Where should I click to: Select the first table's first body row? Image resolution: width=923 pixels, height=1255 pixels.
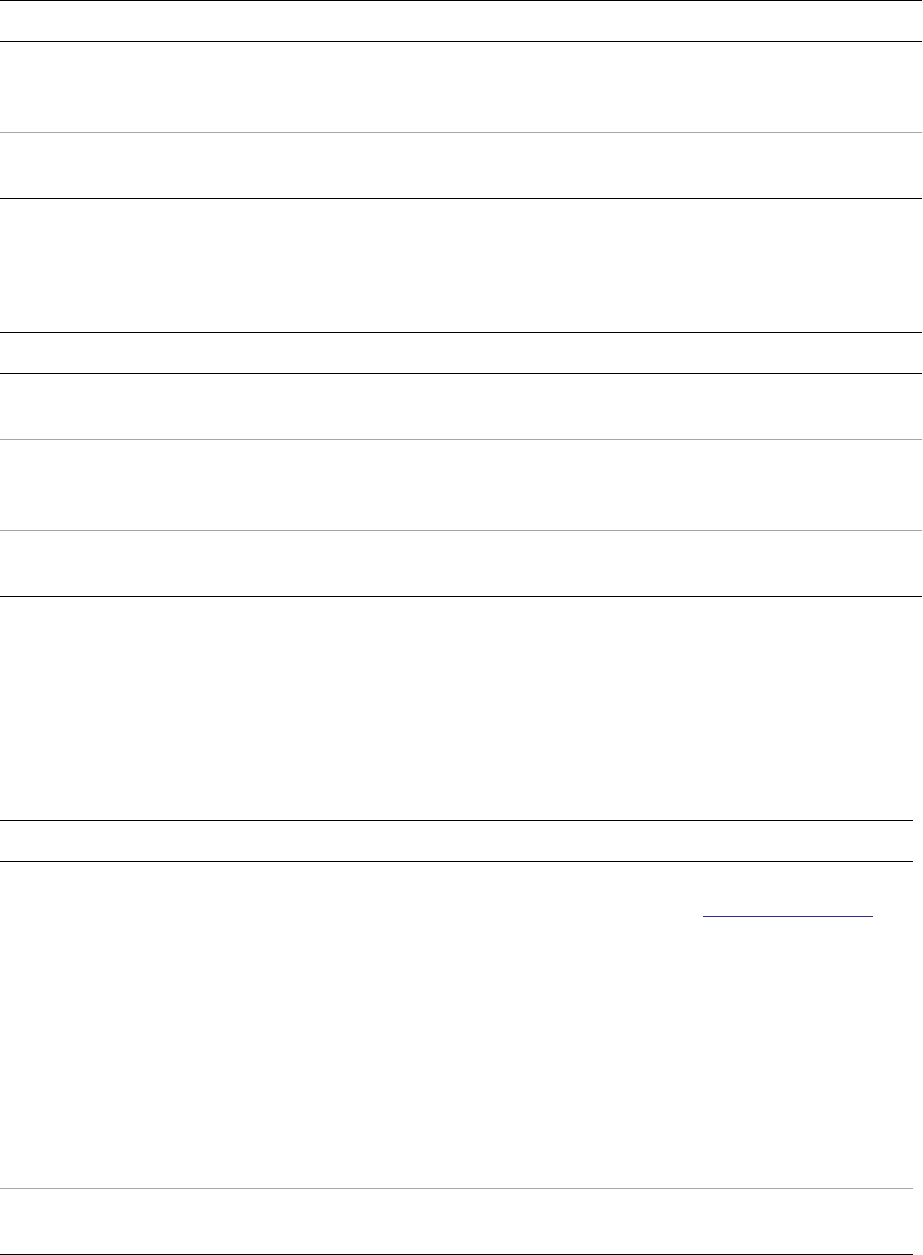pyautogui.click(x=461, y=86)
